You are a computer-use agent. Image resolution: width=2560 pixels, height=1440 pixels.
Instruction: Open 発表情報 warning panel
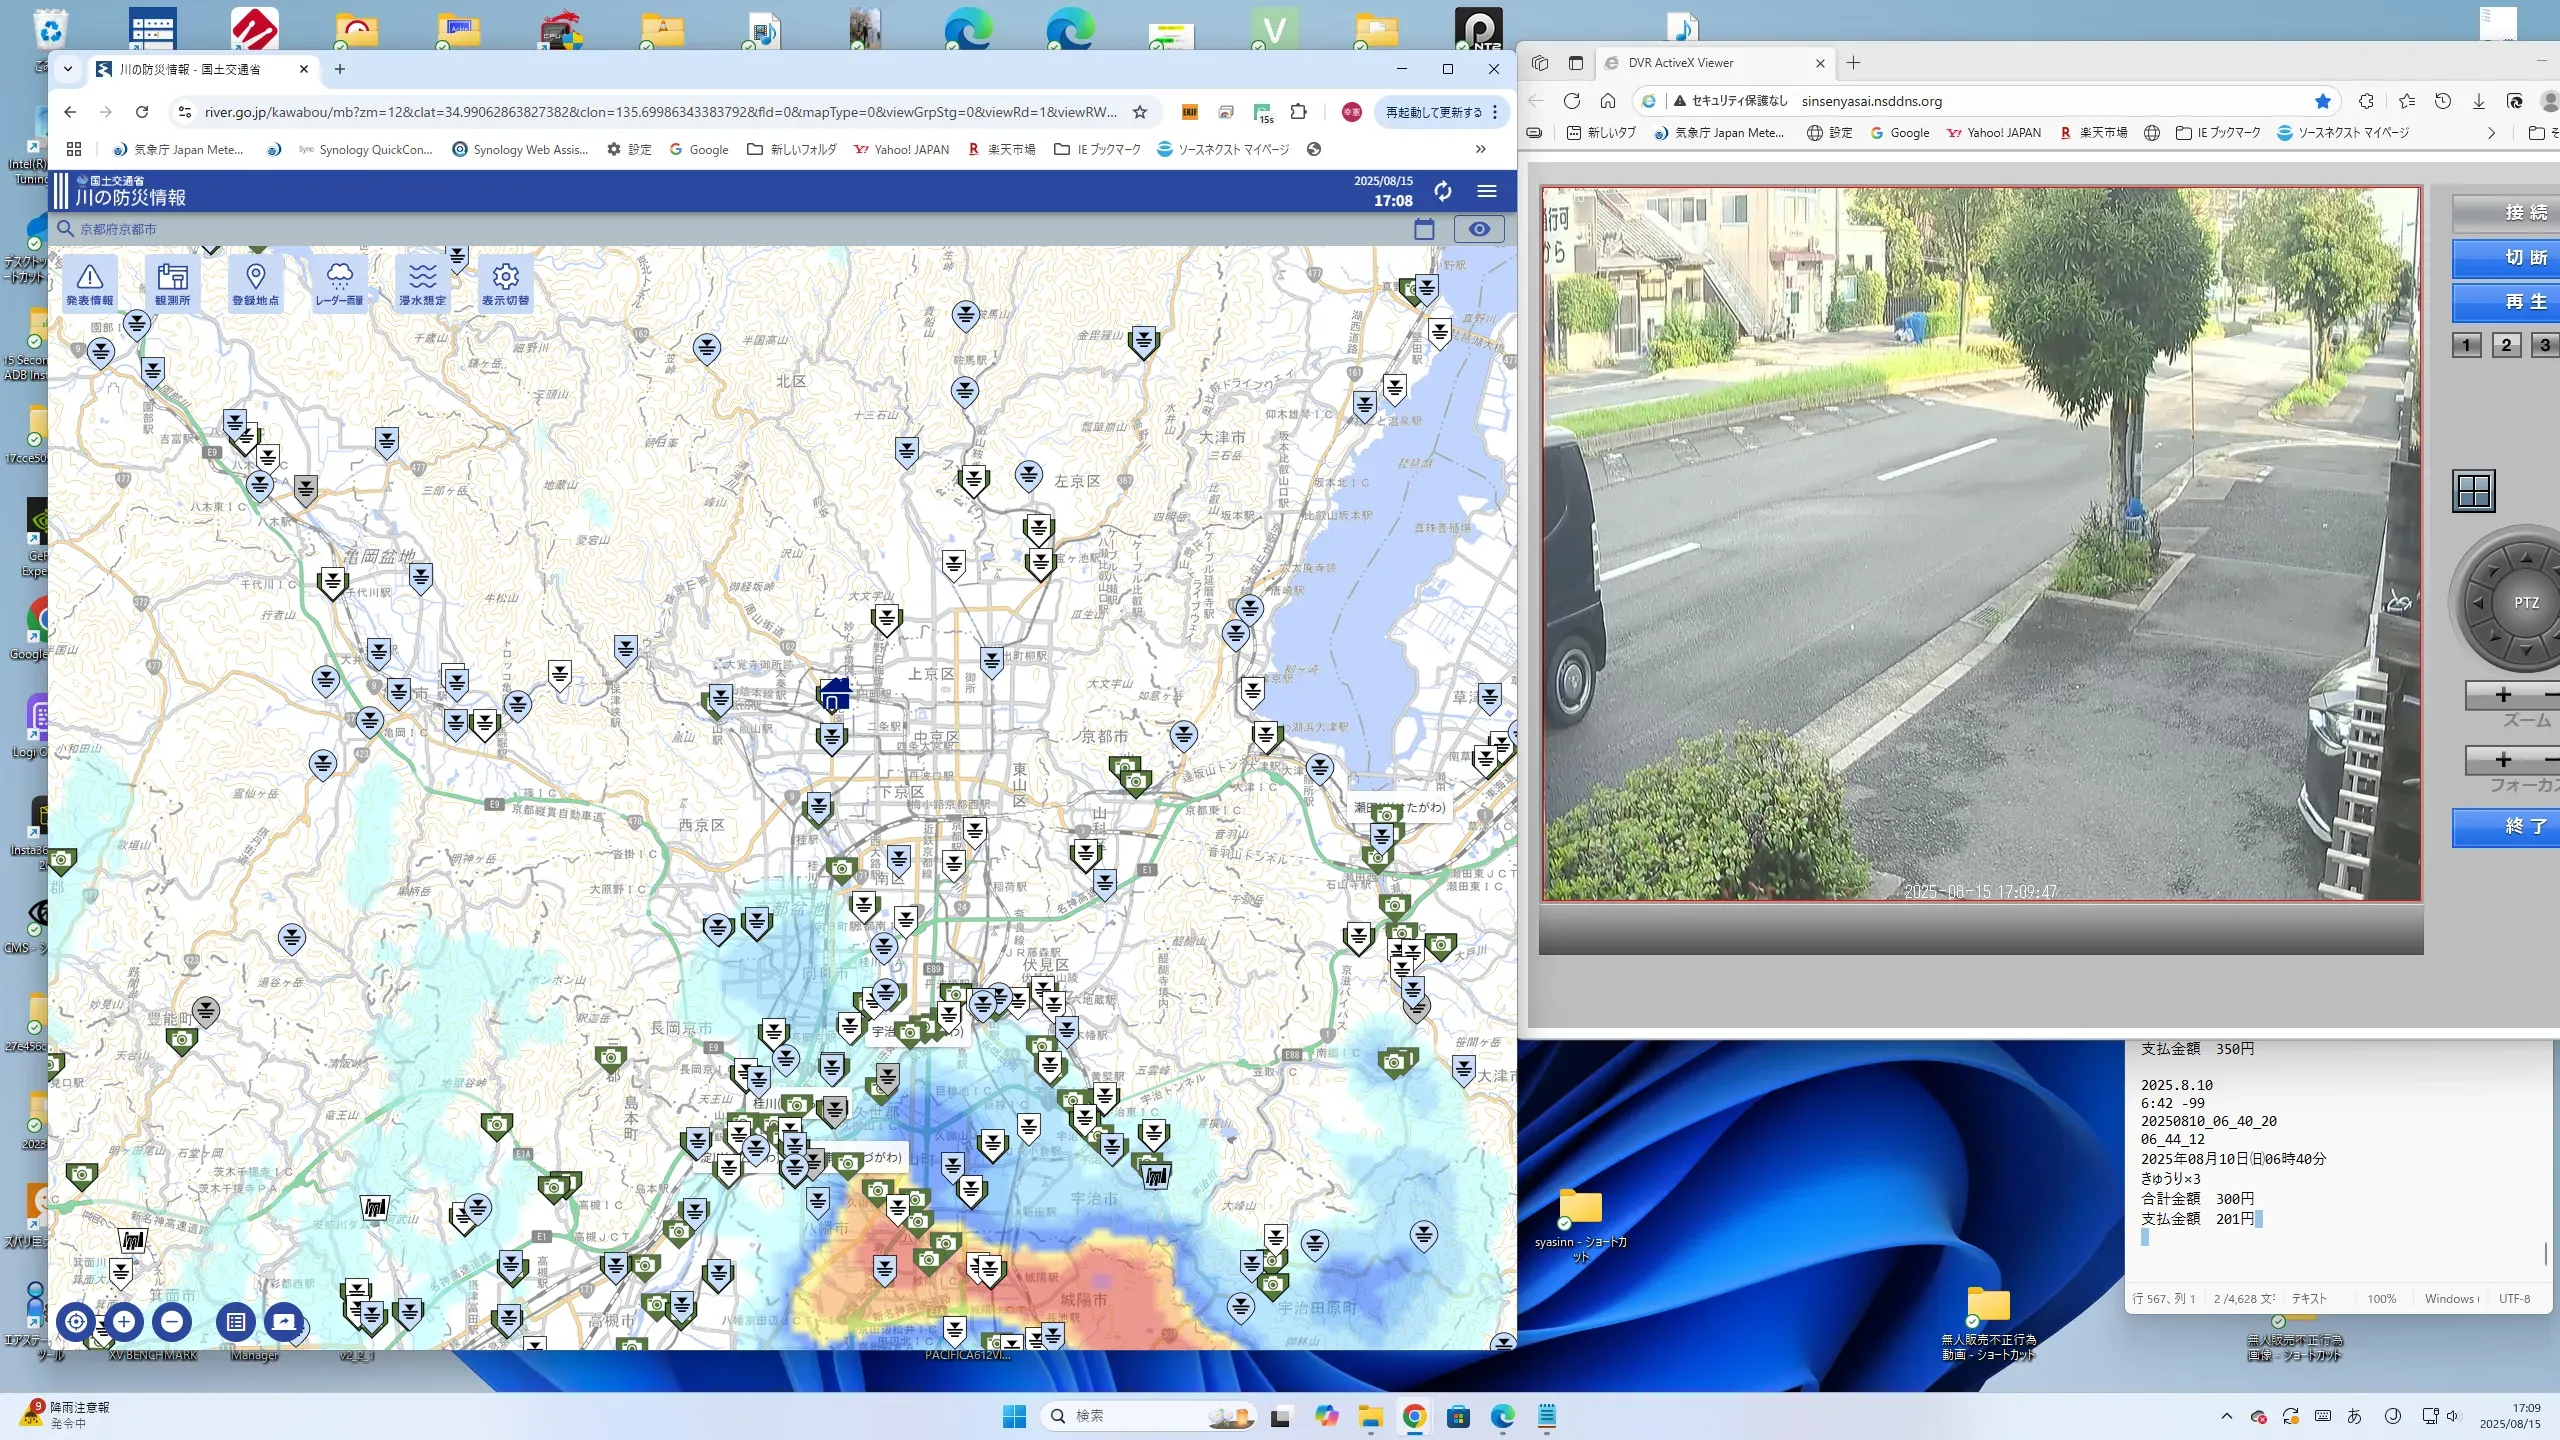pyautogui.click(x=90, y=283)
